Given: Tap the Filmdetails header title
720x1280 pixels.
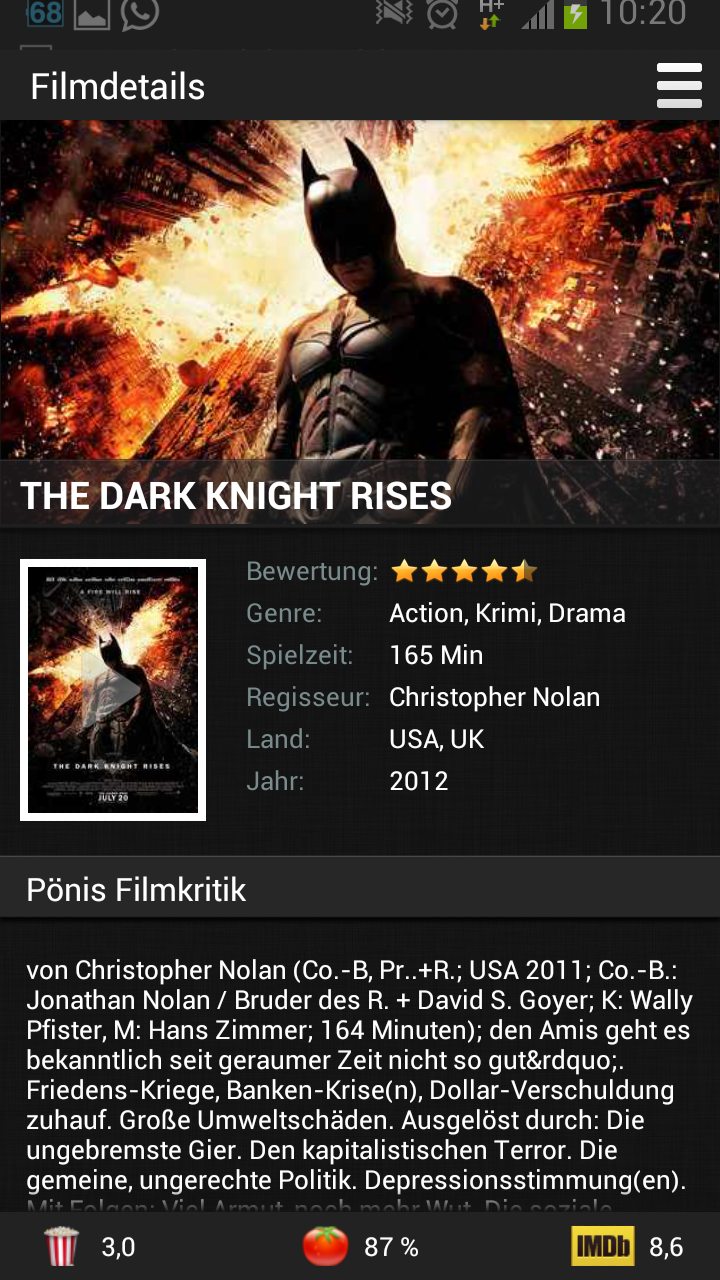Looking at the screenshot, I should coord(118,87).
